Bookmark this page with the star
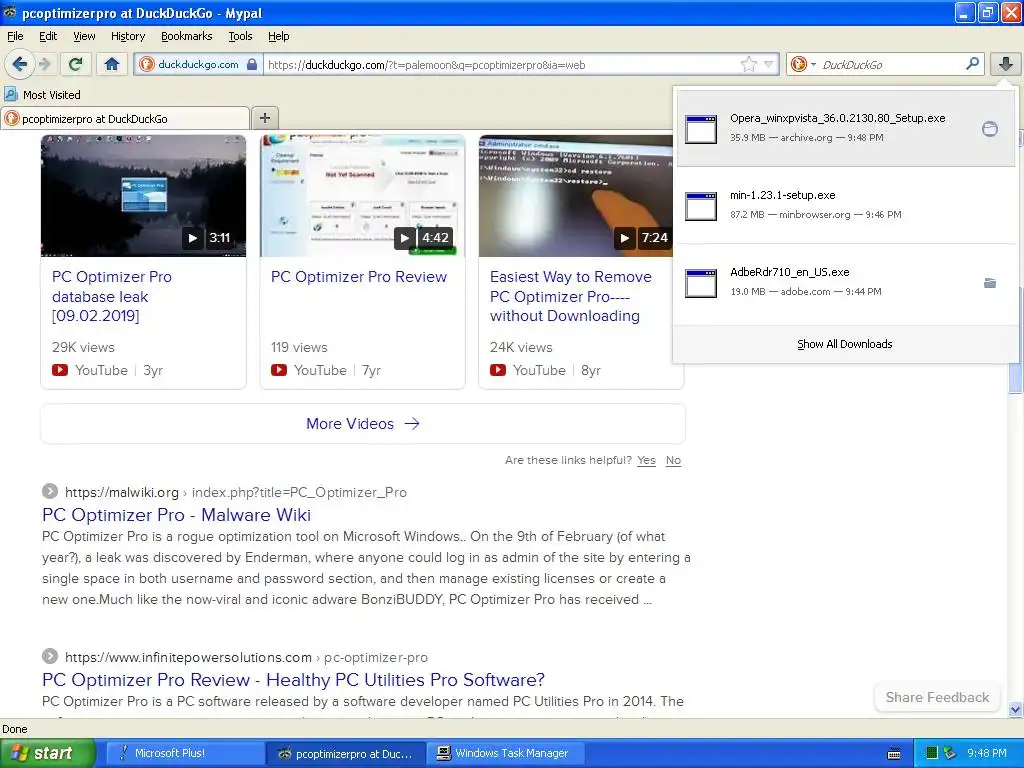 click(x=748, y=64)
